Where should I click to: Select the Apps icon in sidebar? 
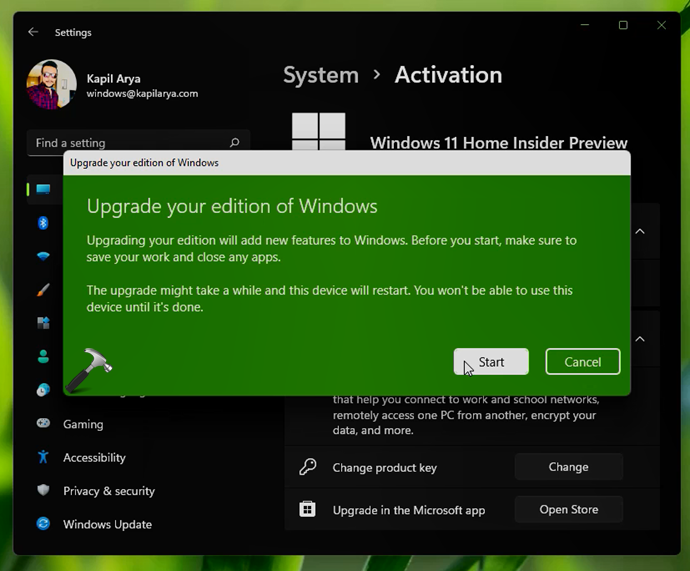pos(43,323)
